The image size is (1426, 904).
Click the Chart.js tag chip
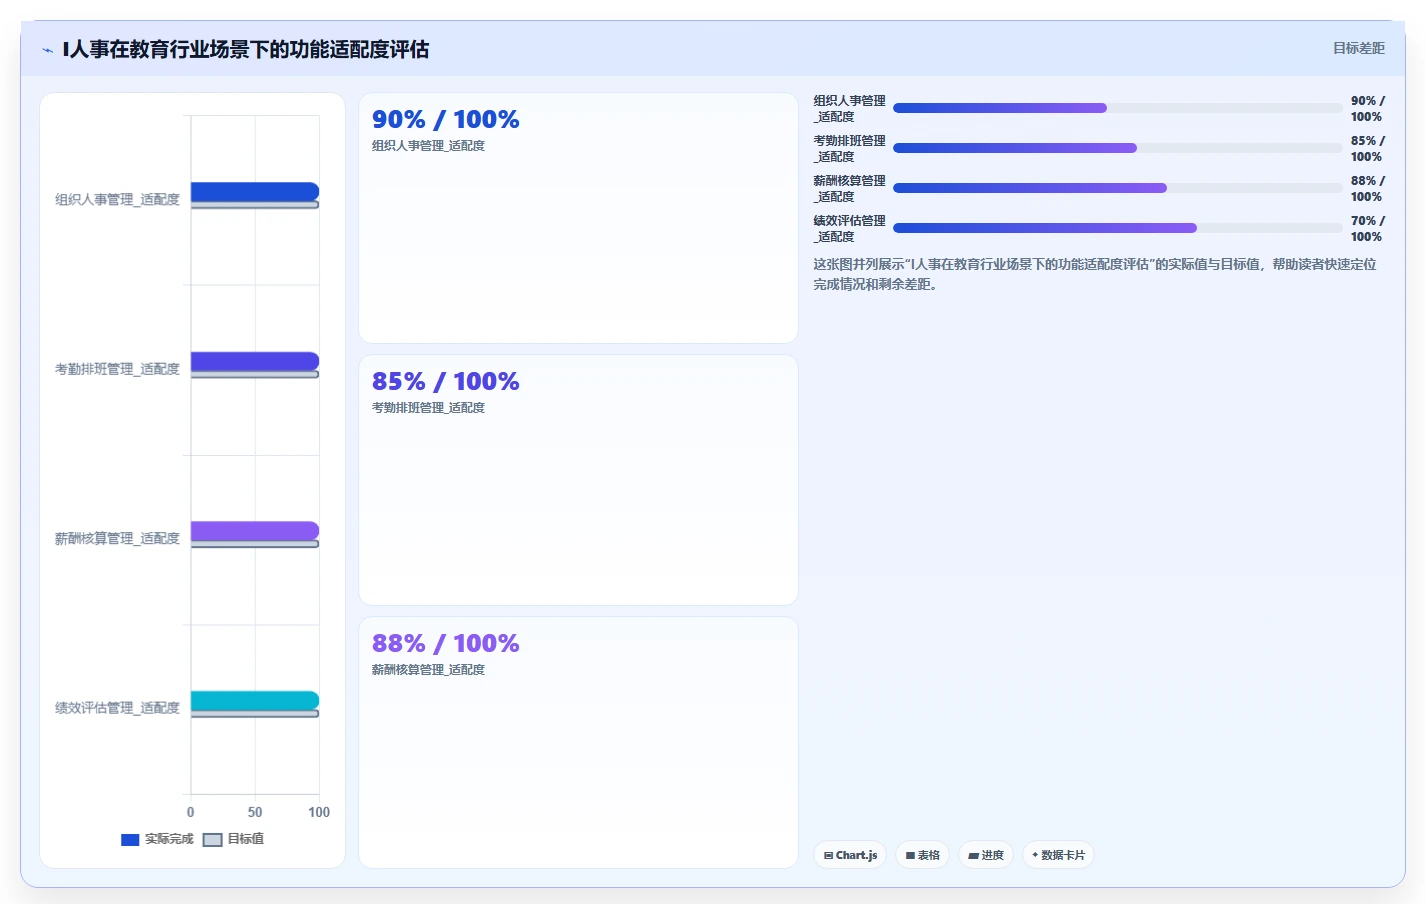pyautogui.click(x=850, y=855)
